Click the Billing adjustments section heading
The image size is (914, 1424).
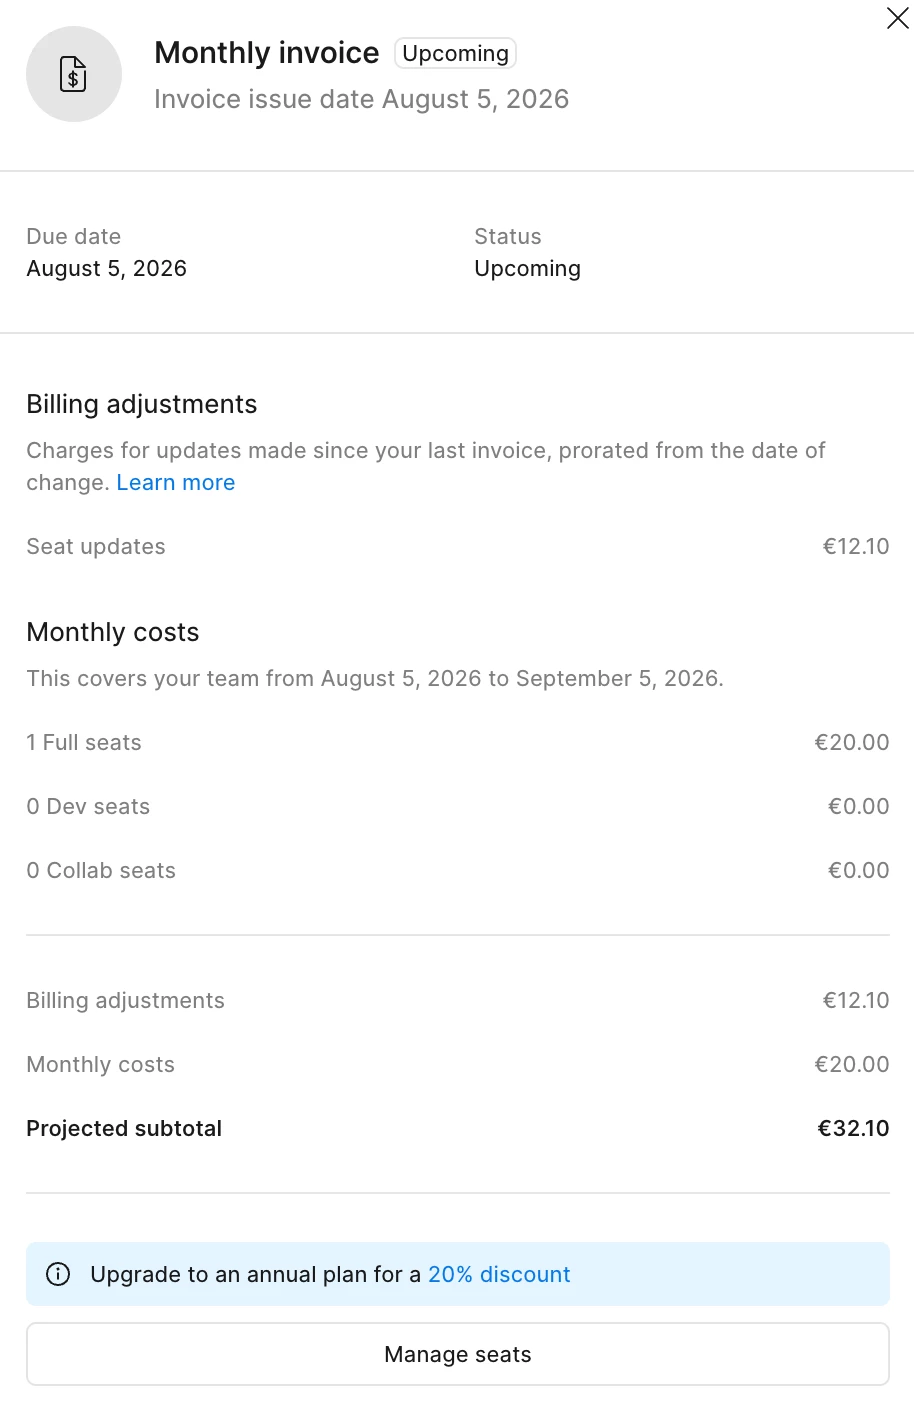tap(142, 404)
